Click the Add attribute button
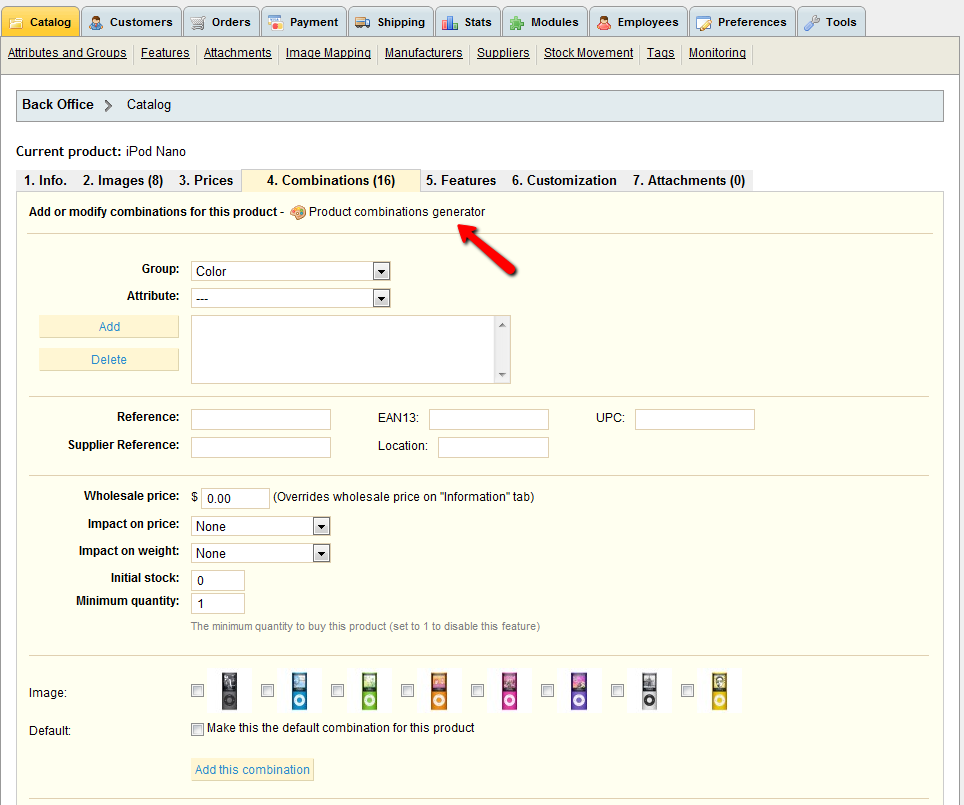 tap(109, 327)
